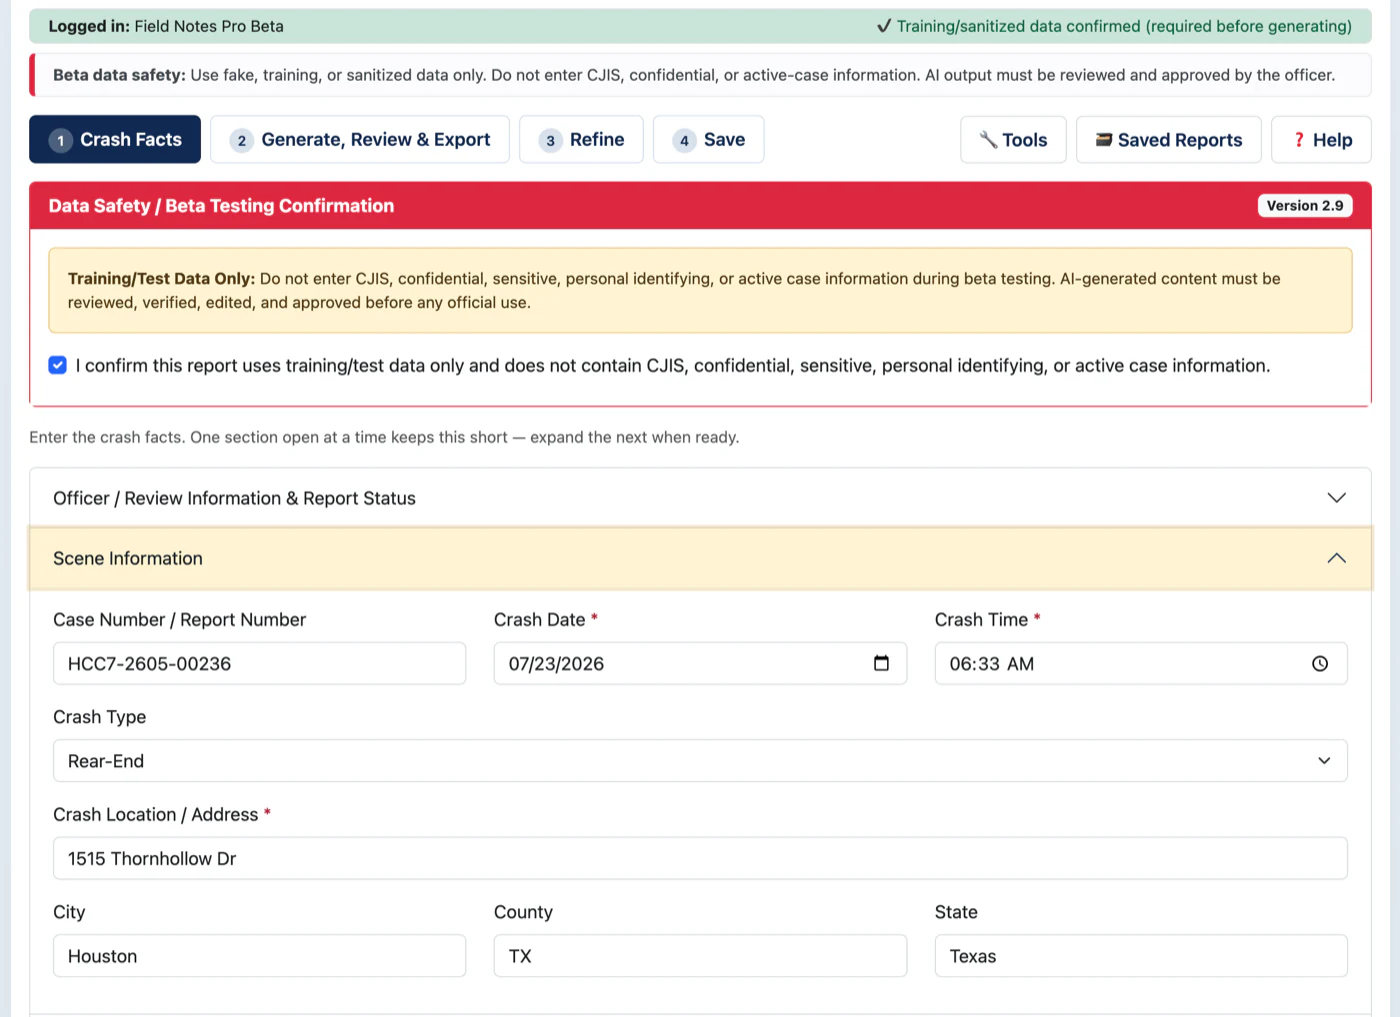Click the Saved Reports folder icon
Screen dimensions: 1400x1017
(1104, 140)
